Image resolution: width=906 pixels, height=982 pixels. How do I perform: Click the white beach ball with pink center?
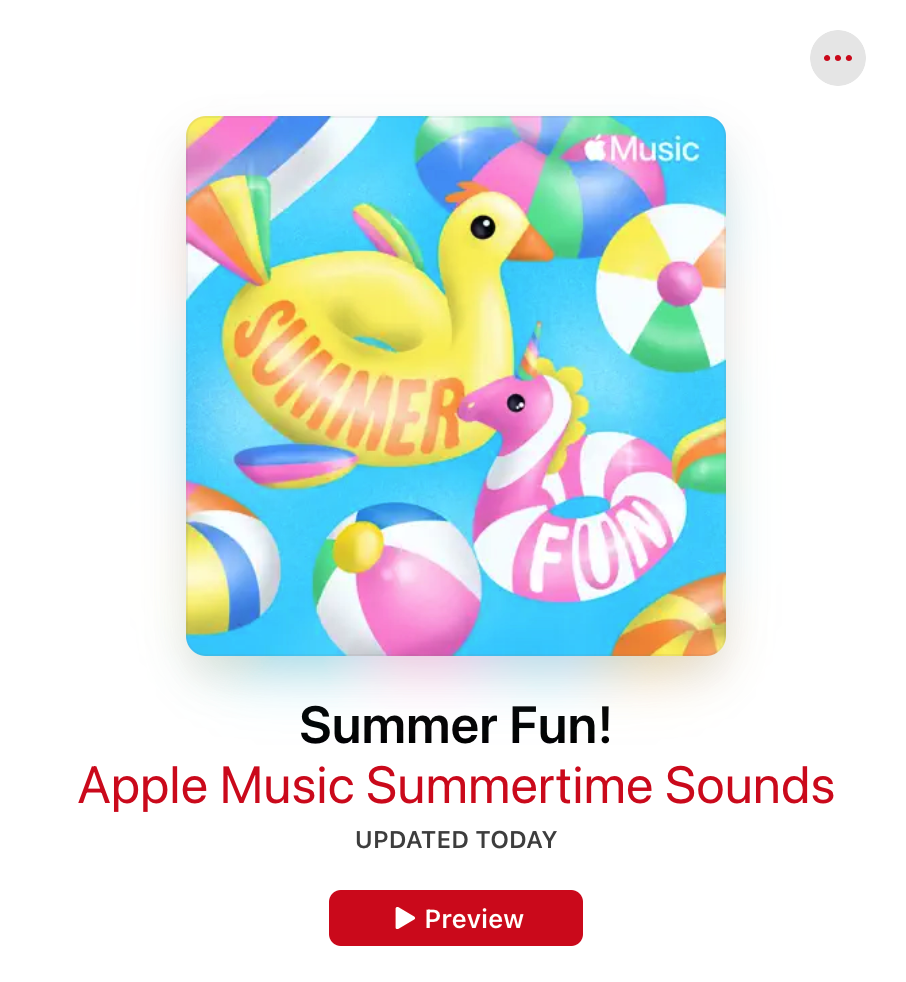tap(661, 287)
